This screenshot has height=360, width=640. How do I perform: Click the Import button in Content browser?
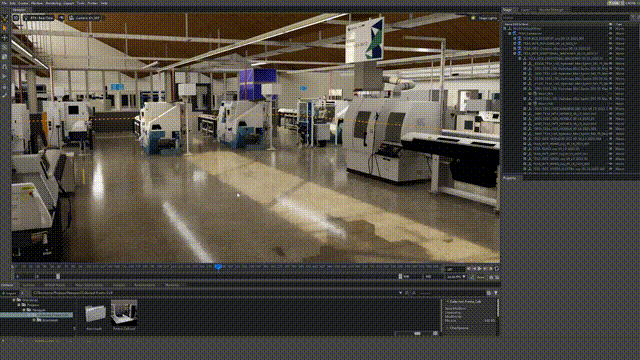9,293
